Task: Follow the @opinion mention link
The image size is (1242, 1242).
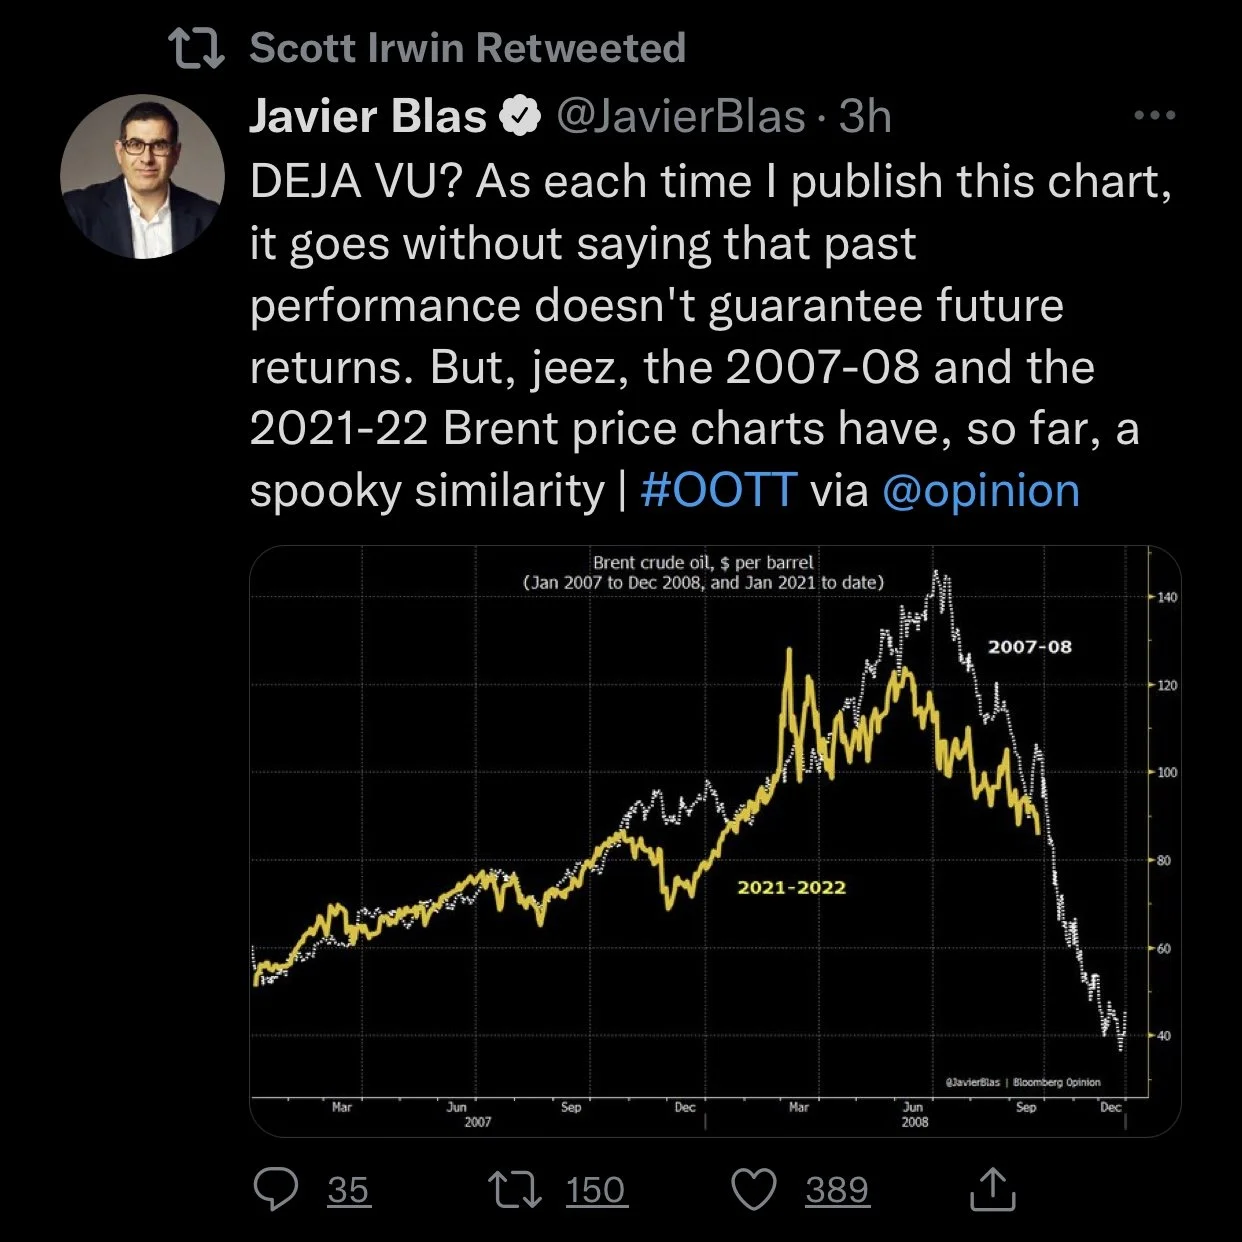Action: click(x=981, y=491)
